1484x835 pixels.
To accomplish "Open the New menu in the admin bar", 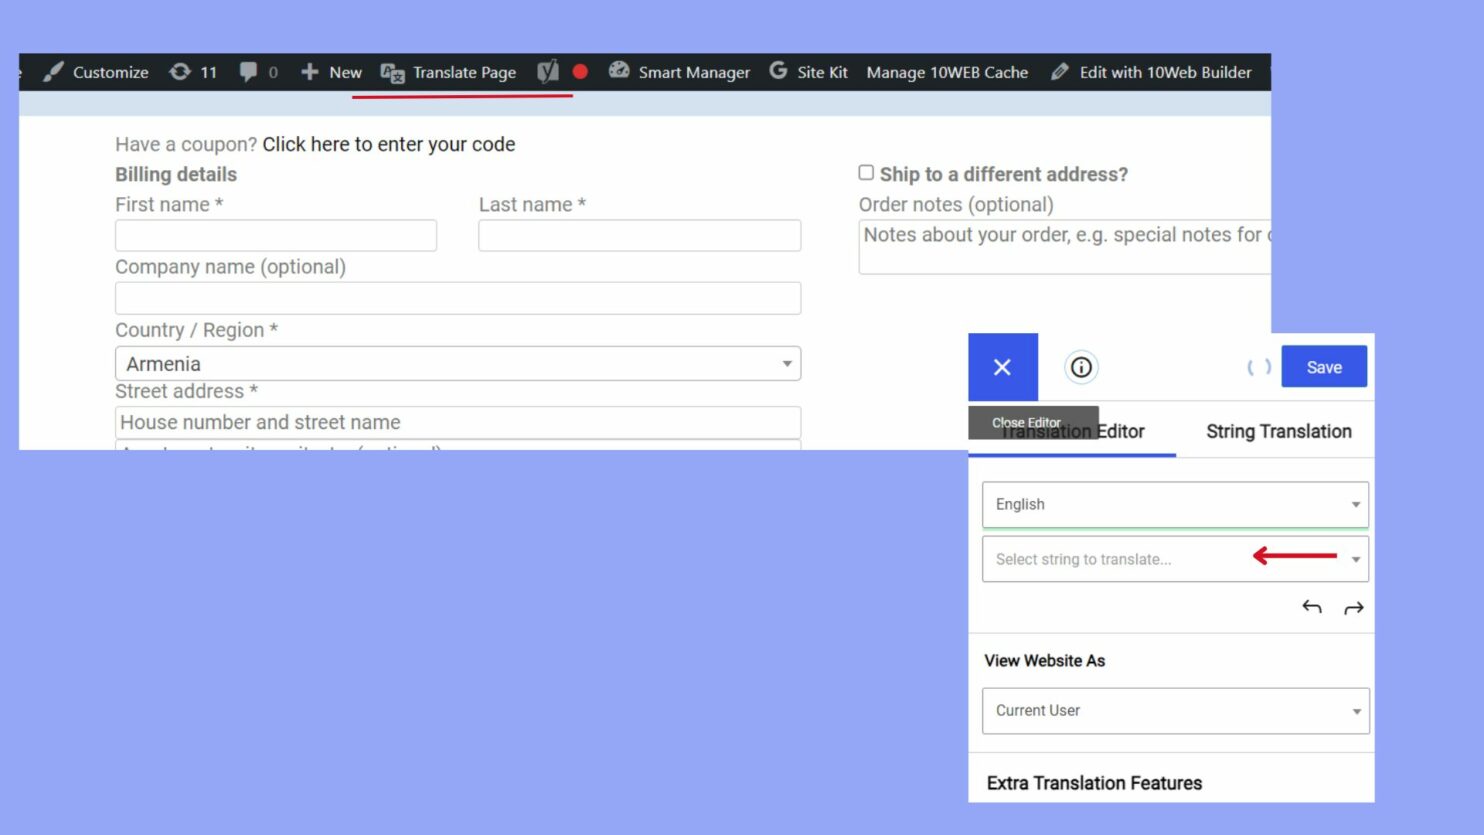I will [x=331, y=72].
